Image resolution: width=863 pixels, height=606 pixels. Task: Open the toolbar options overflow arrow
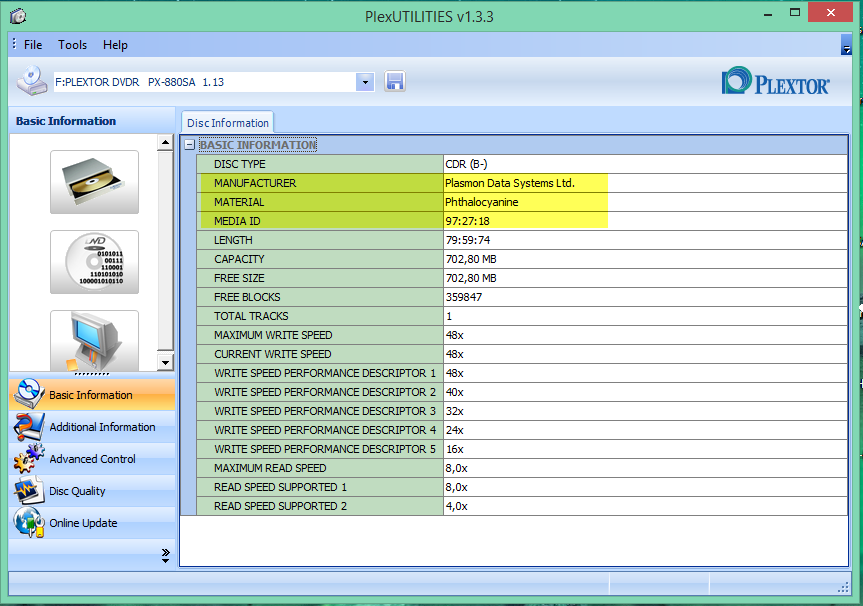click(846, 45)
